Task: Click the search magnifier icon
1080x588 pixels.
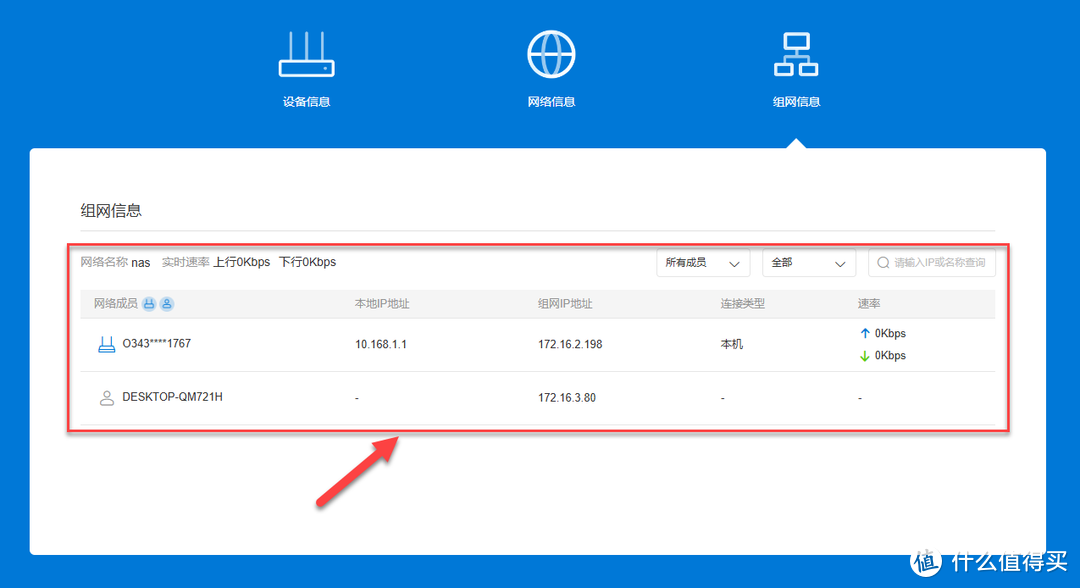Action: click(x=883, y=263)
